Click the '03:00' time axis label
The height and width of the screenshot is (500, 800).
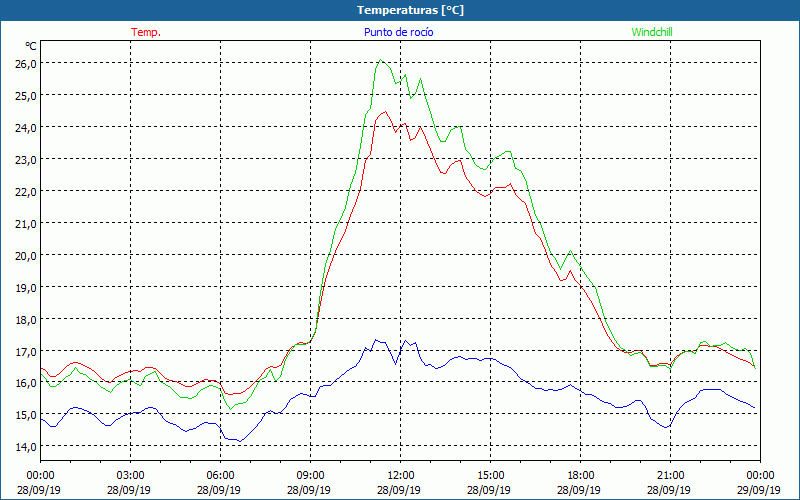(x=130, y=476)
